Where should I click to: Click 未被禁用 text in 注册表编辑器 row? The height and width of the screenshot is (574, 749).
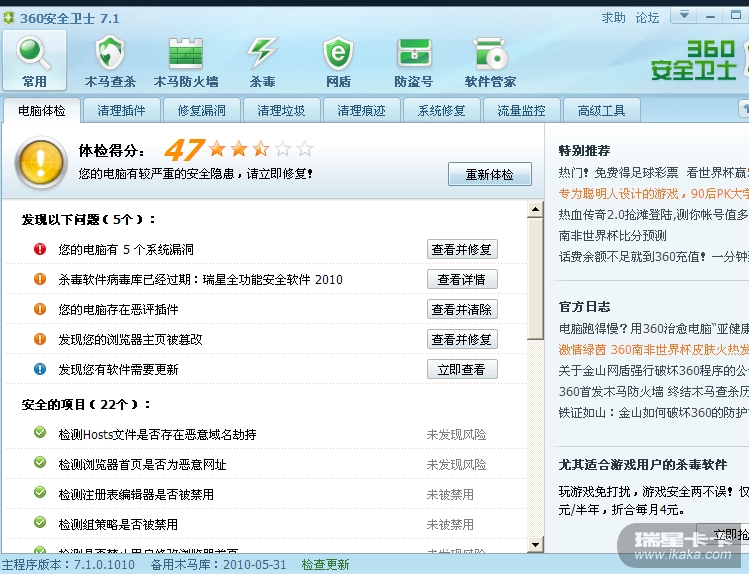click(x=450, y=494)
